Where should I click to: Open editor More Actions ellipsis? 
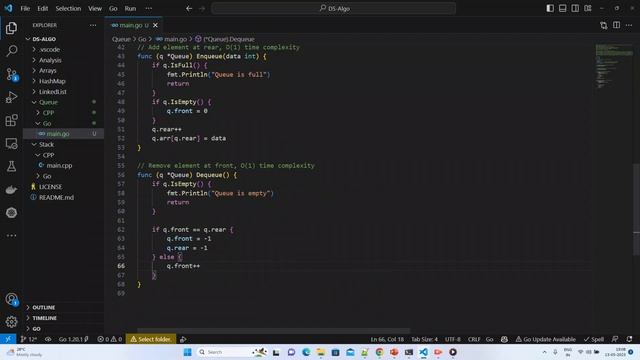629,25
